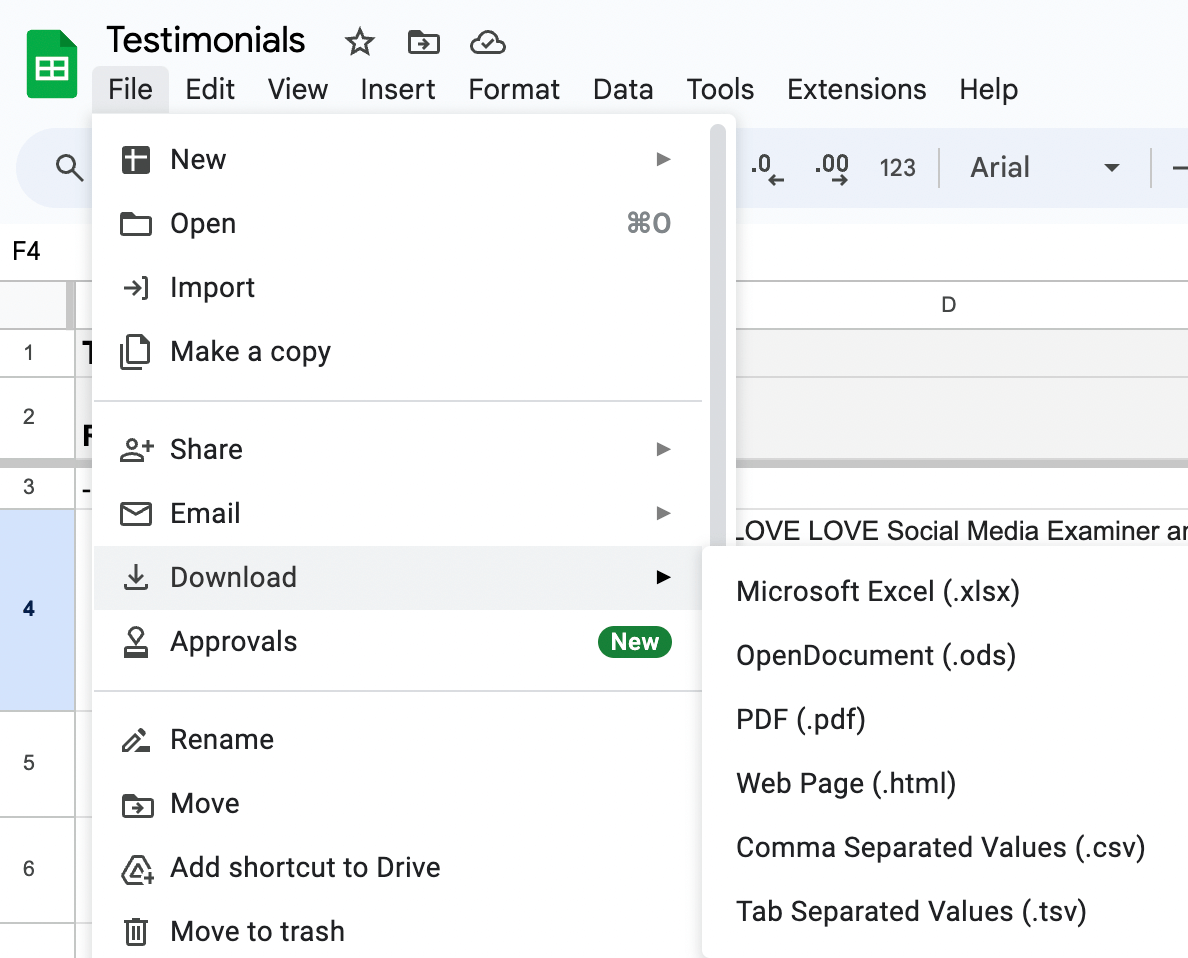Decrease decimal places in toolbar

point(768,168)
